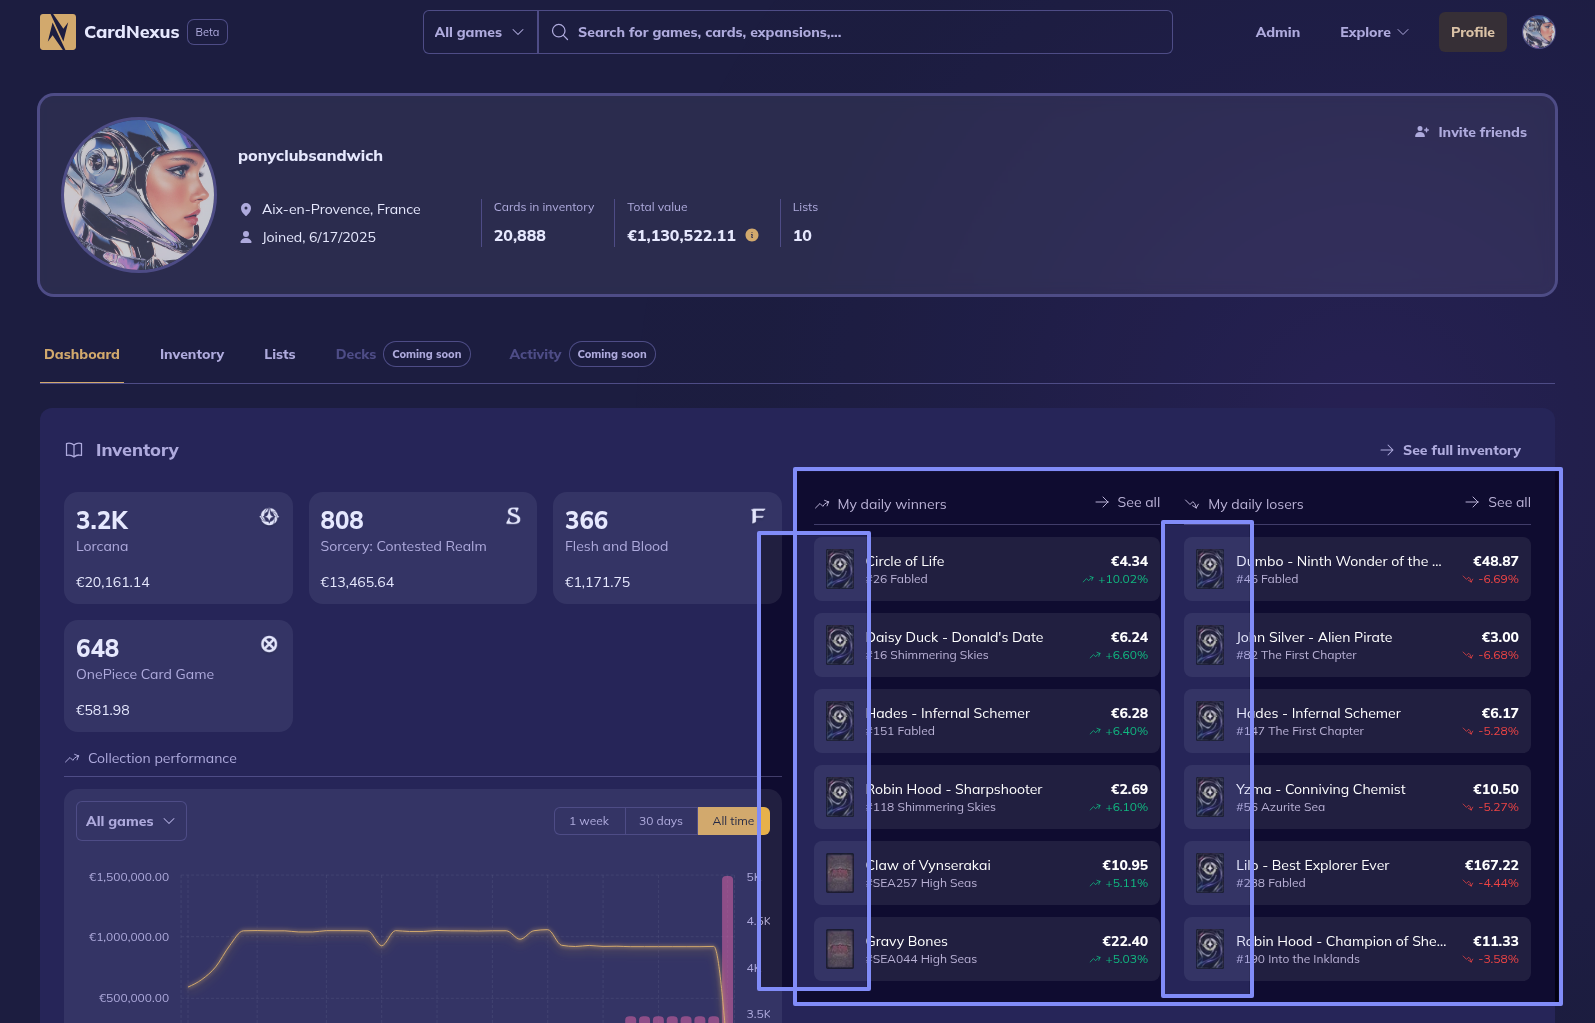Open the Claw of Vynserakai card thumbnail
This screenshot has height=1023, width=1595.
(840, 873)
